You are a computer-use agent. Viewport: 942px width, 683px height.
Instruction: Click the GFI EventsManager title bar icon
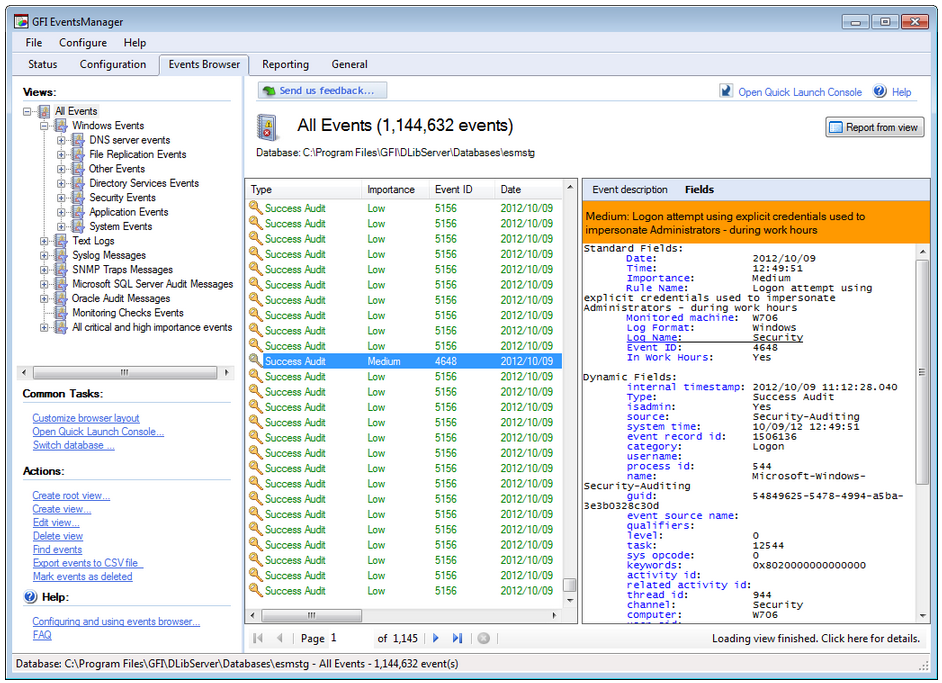coord(22,22)
